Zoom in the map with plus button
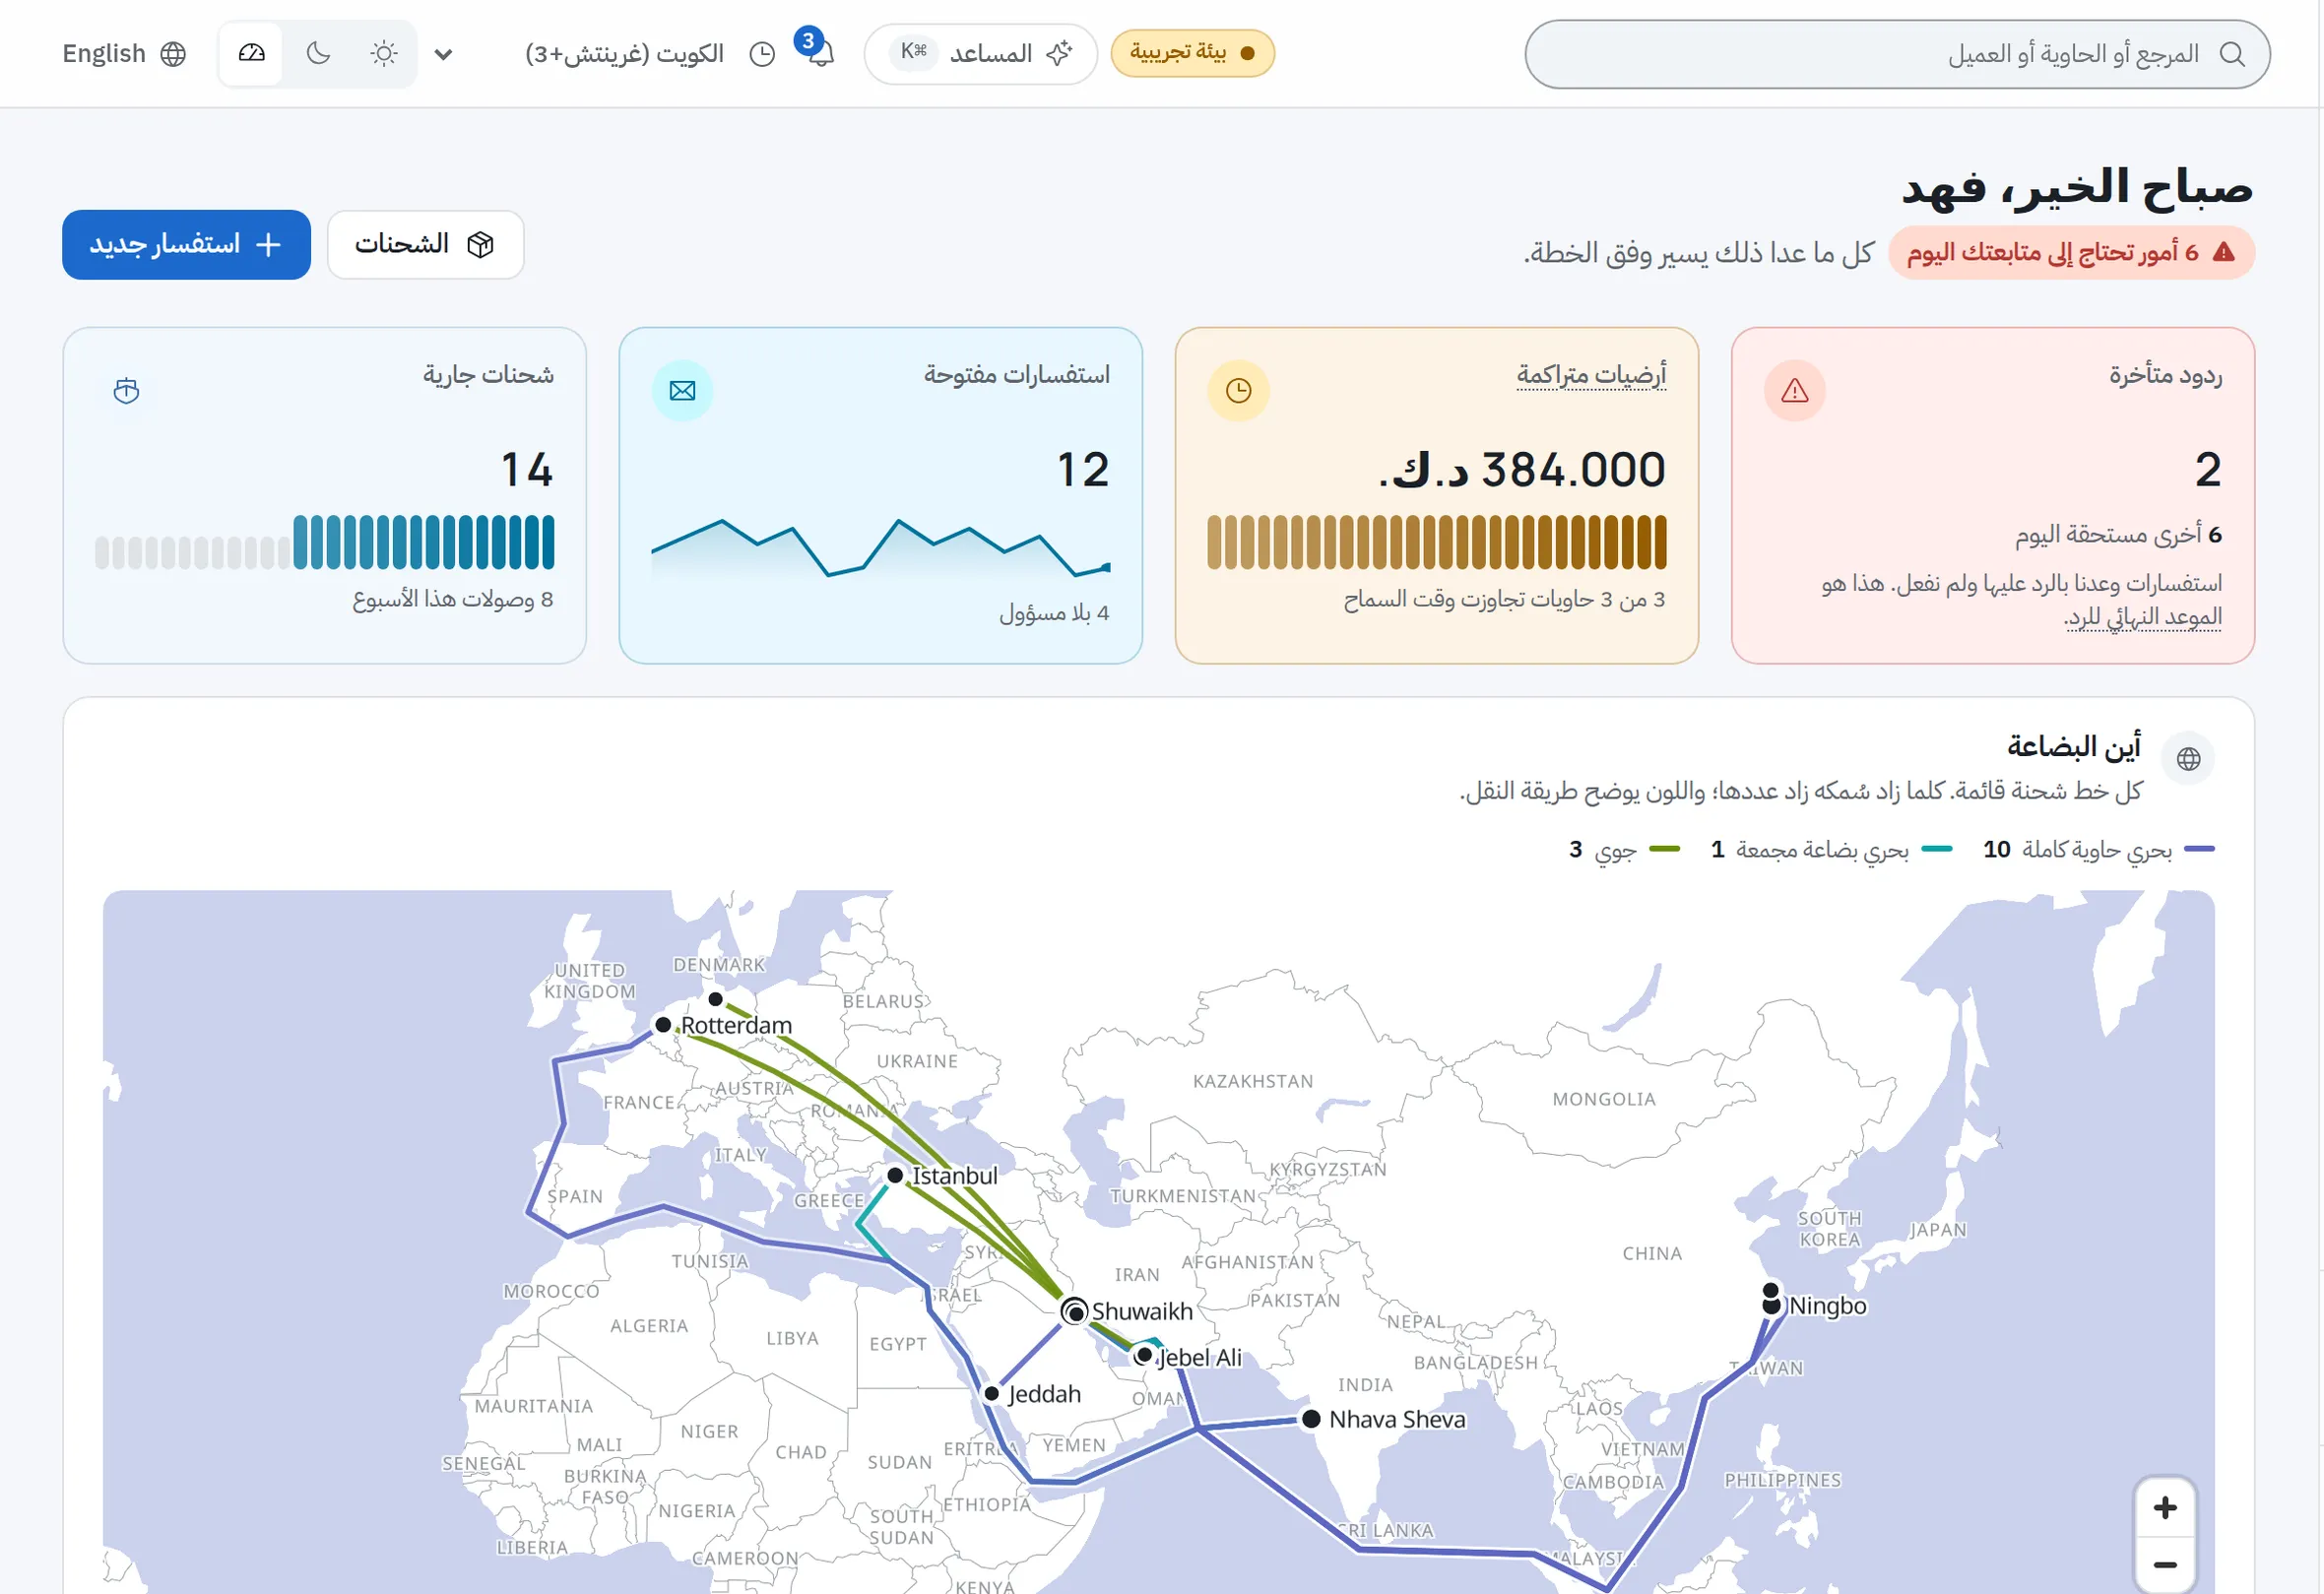This screenshot has height=1594, width=2324. click(2165, 1508)
